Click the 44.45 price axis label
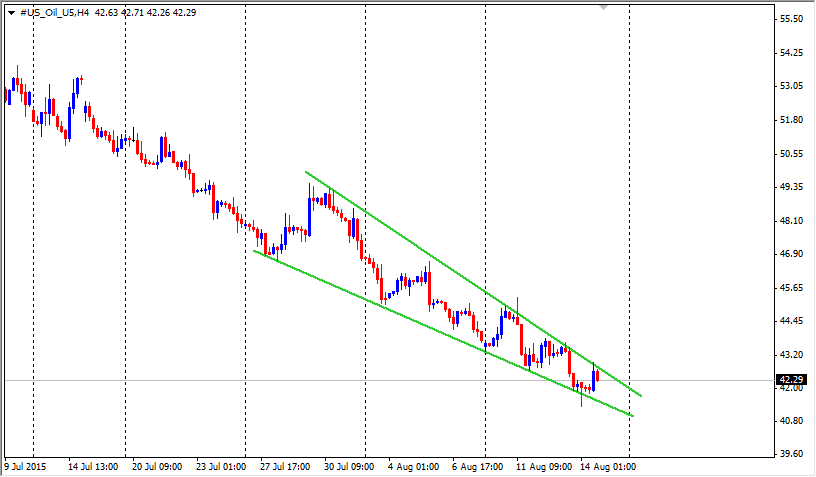816x477 pixels. click(x=792, y=321)
